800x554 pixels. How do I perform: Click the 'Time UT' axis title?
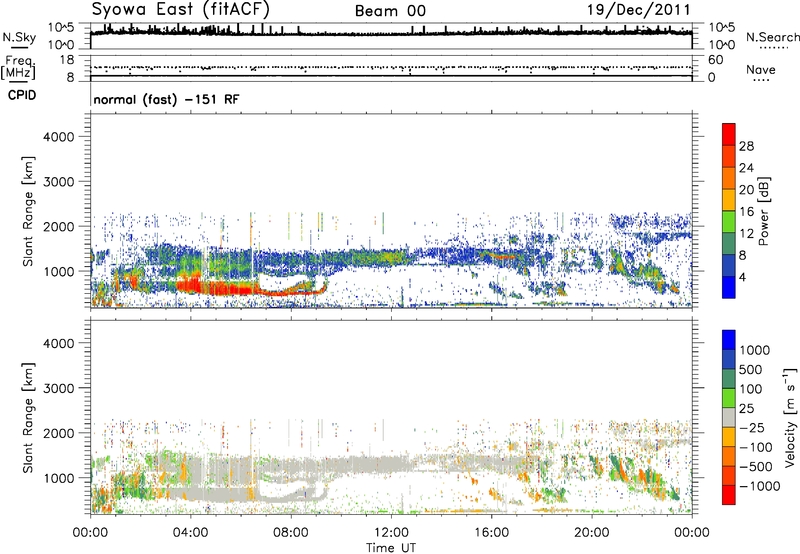(391, 547)
